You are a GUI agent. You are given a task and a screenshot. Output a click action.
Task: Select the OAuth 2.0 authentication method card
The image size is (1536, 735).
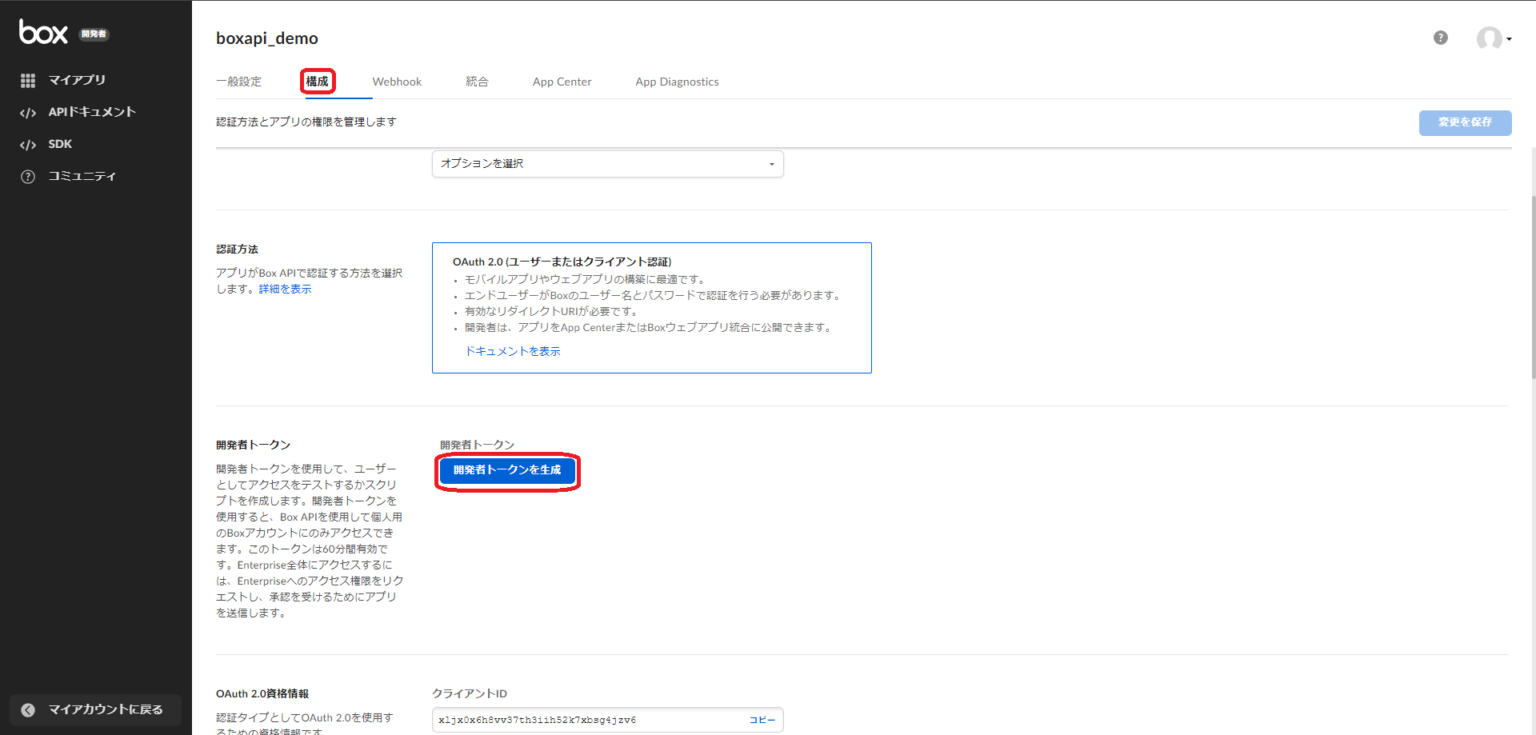(651, 306)
